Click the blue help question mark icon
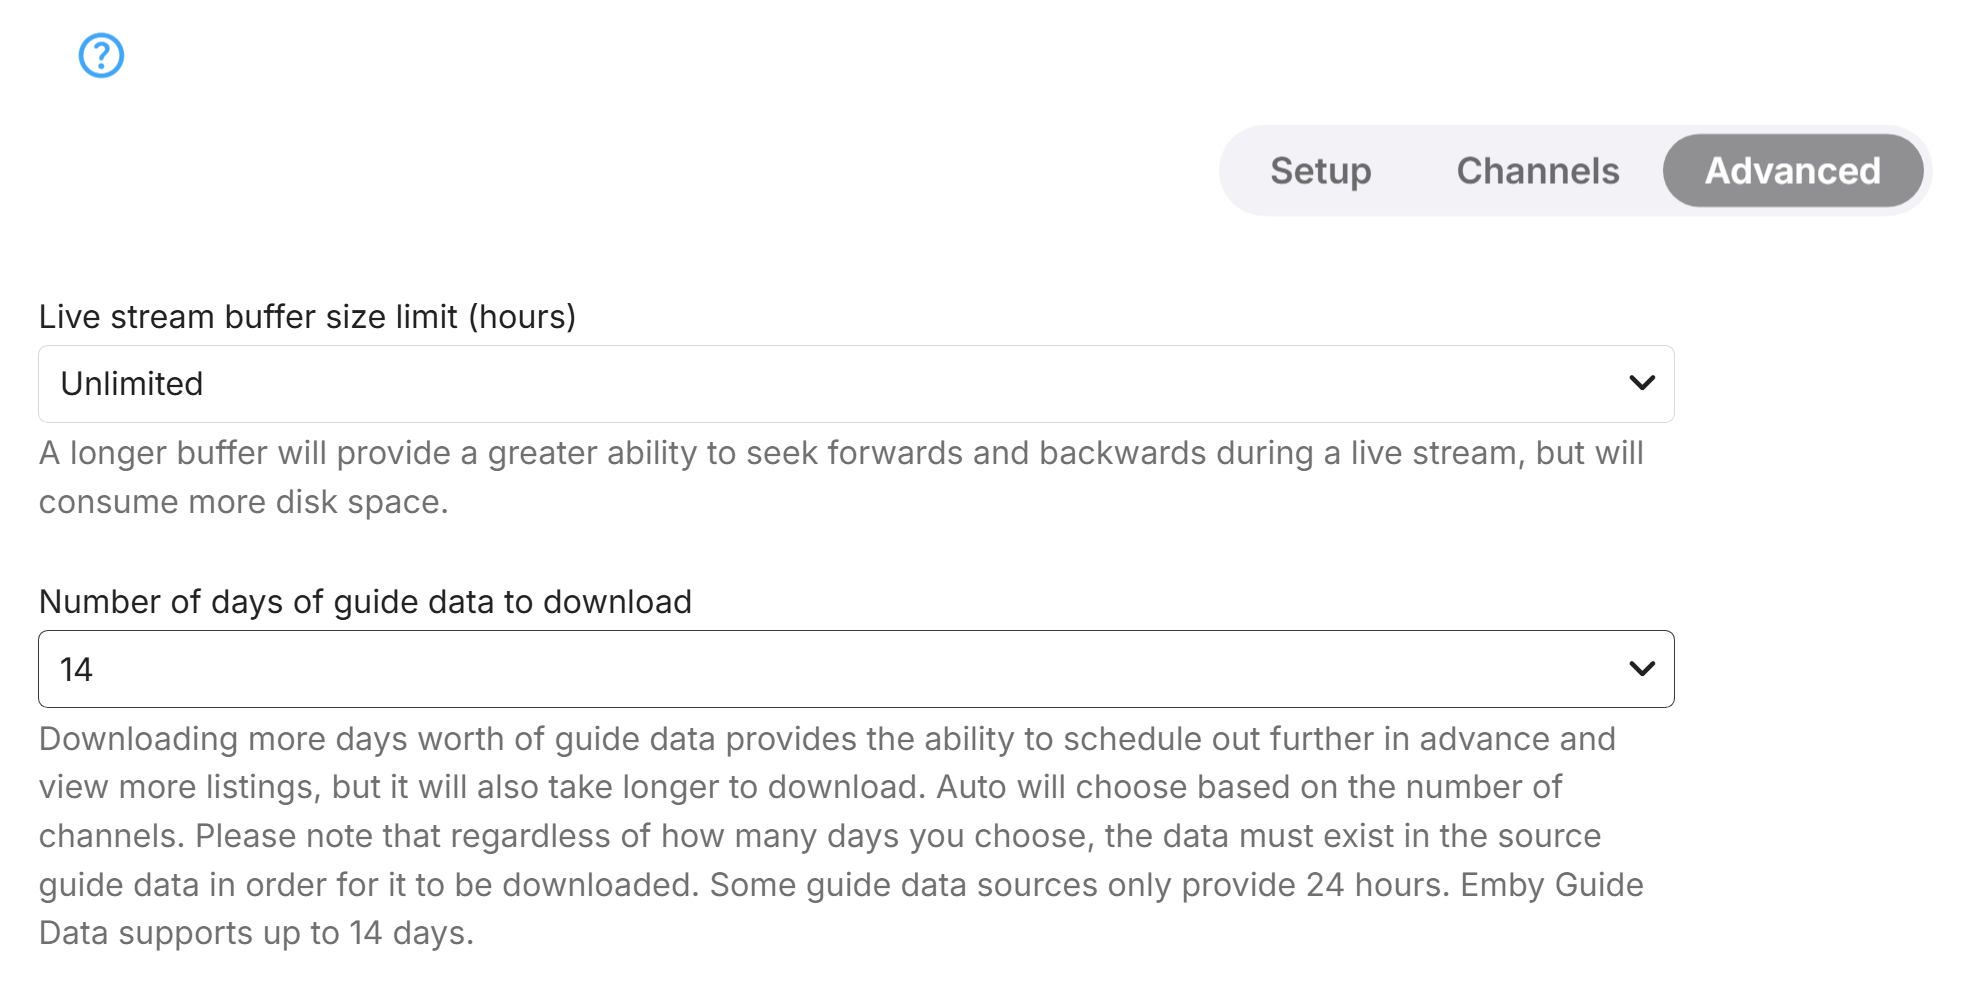The width and height of the screenshot is (1980, 987). [x=101, y=55]
